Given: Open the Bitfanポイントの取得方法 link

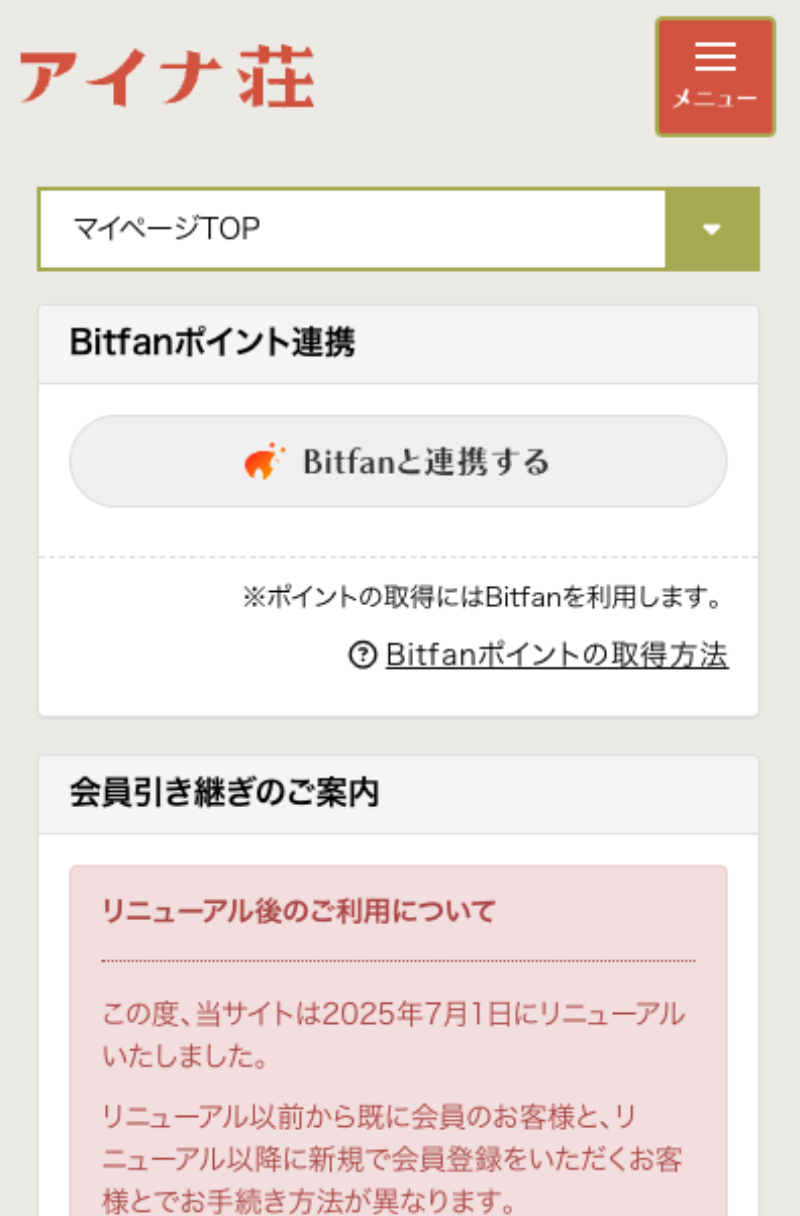Looking at the screenshot, I should 556,656.
